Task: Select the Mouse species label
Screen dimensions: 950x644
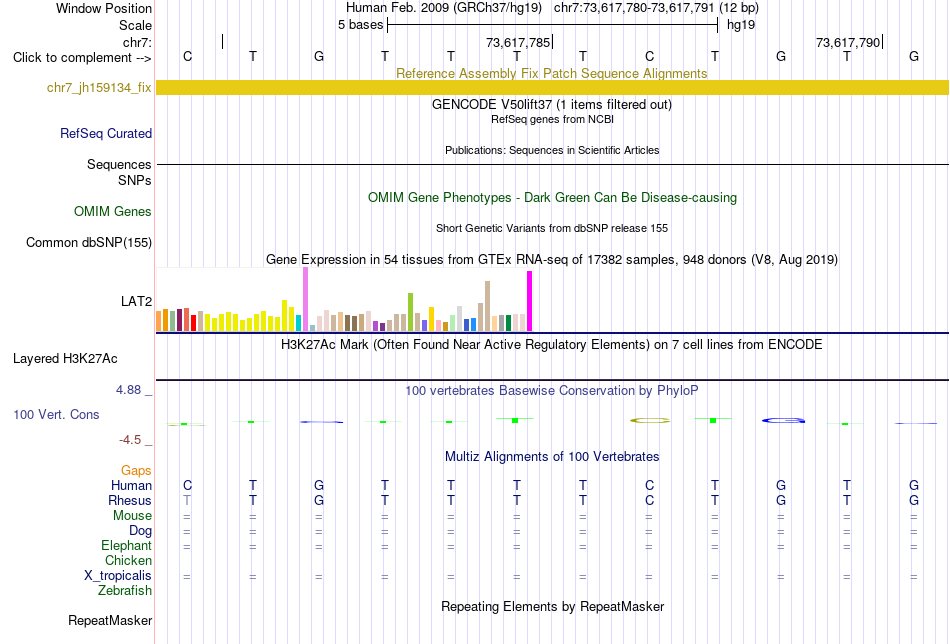Action: [133, 516]
